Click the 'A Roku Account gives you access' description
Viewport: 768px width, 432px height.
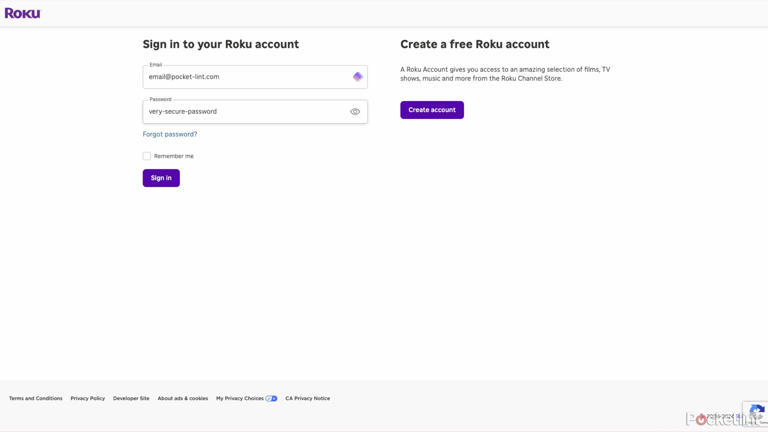point(505,74)
